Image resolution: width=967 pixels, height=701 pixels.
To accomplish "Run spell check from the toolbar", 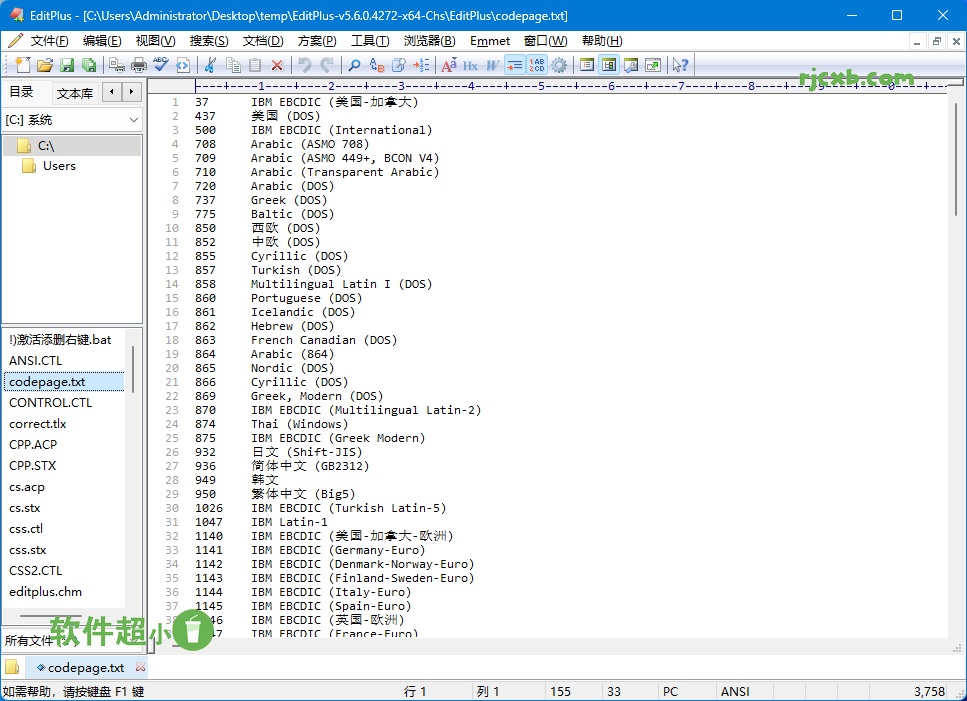I will click(x=159, y=64).
